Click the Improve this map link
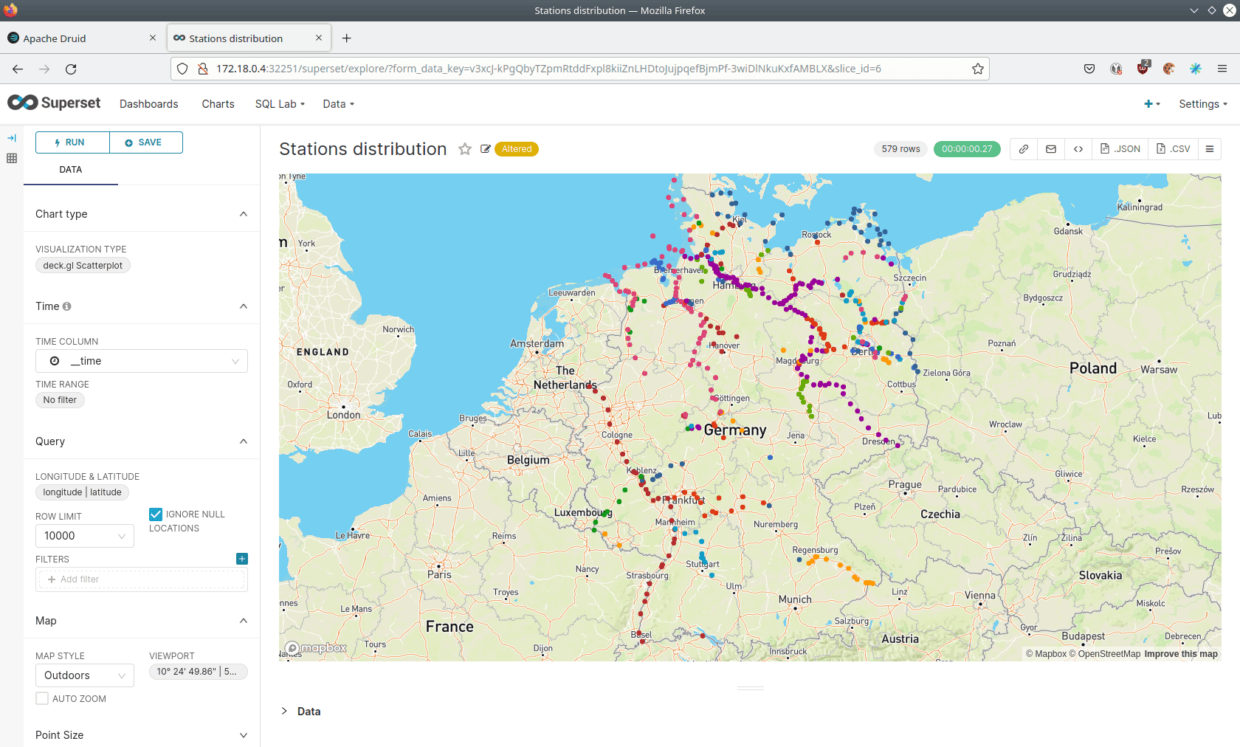The width and height of the screenshot is (1240, 747). 1181,653
